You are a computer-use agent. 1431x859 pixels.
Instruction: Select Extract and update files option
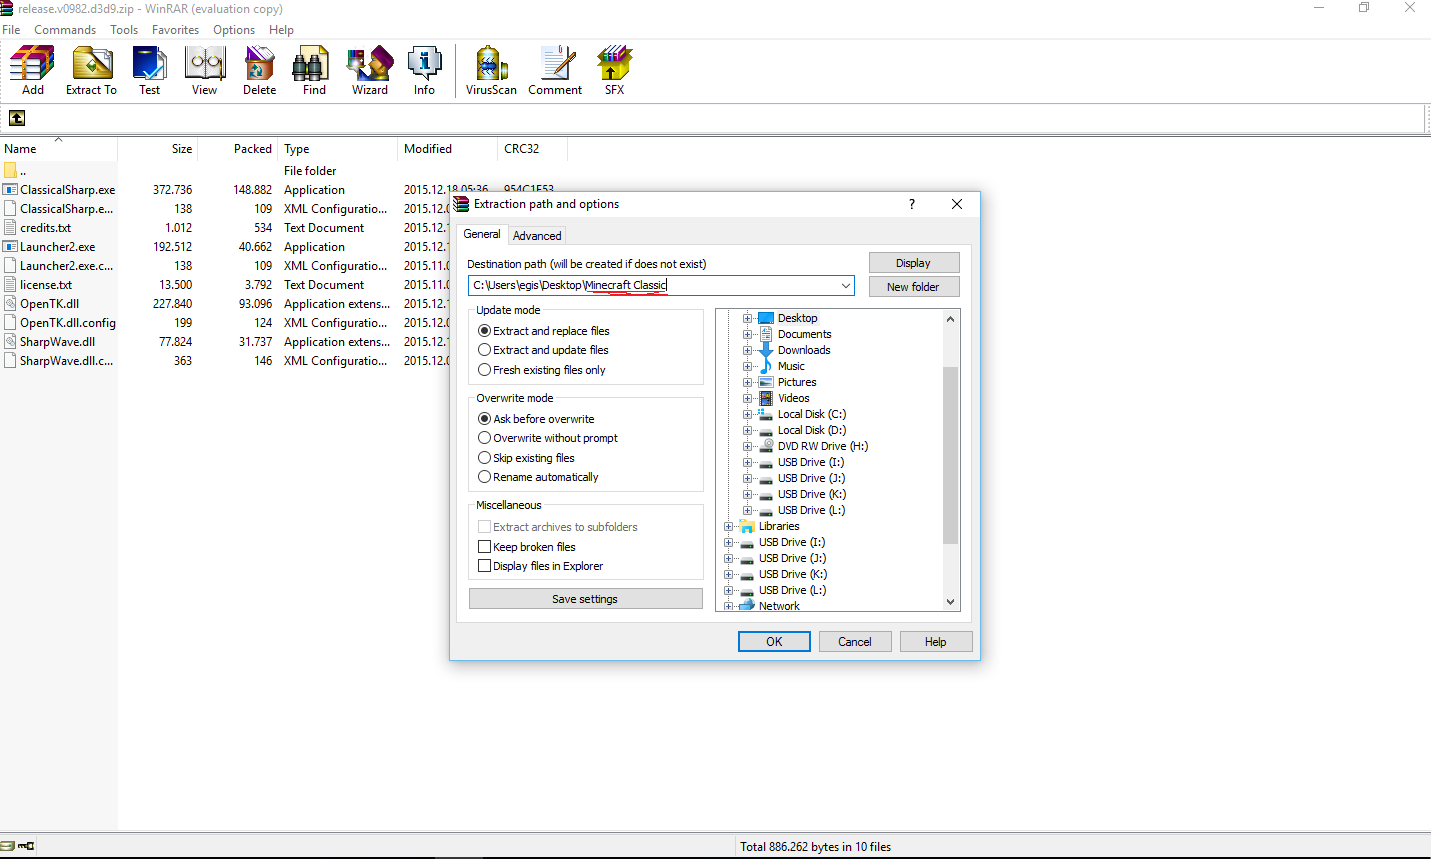coord(543,350)
